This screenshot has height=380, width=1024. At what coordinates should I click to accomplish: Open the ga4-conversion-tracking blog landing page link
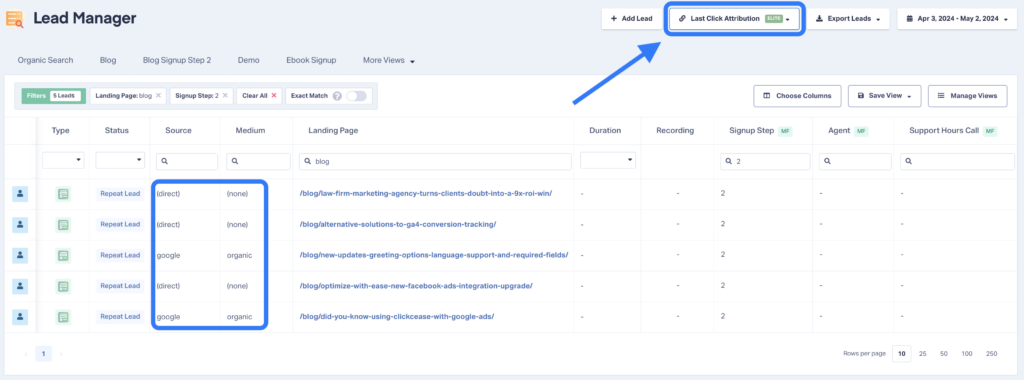398,224
